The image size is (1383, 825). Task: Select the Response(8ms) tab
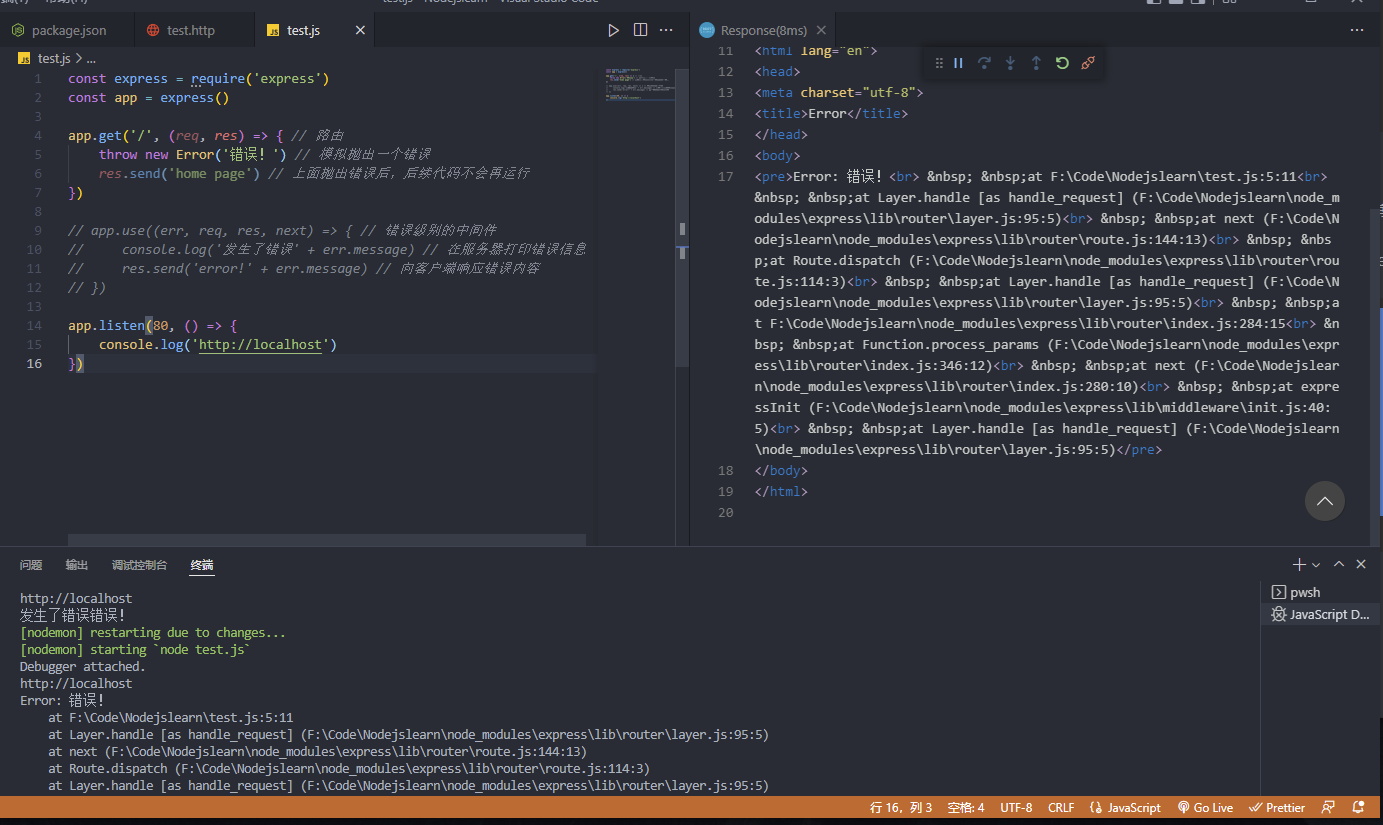[764, 31]
